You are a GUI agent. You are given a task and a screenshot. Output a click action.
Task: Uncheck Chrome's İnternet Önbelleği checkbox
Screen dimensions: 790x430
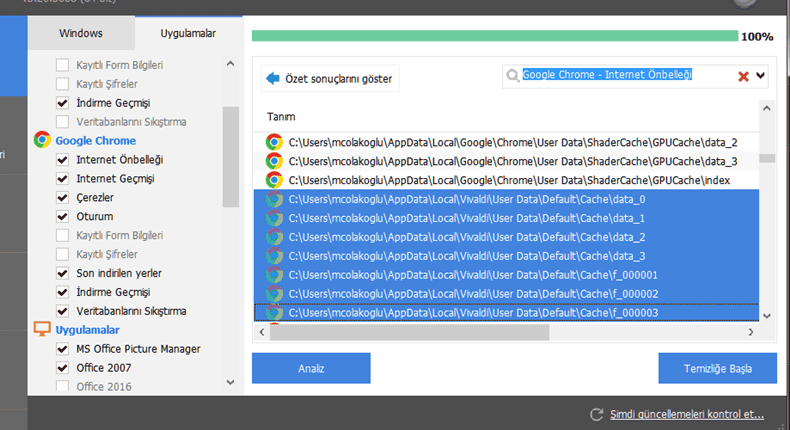[x=62, y=160]
